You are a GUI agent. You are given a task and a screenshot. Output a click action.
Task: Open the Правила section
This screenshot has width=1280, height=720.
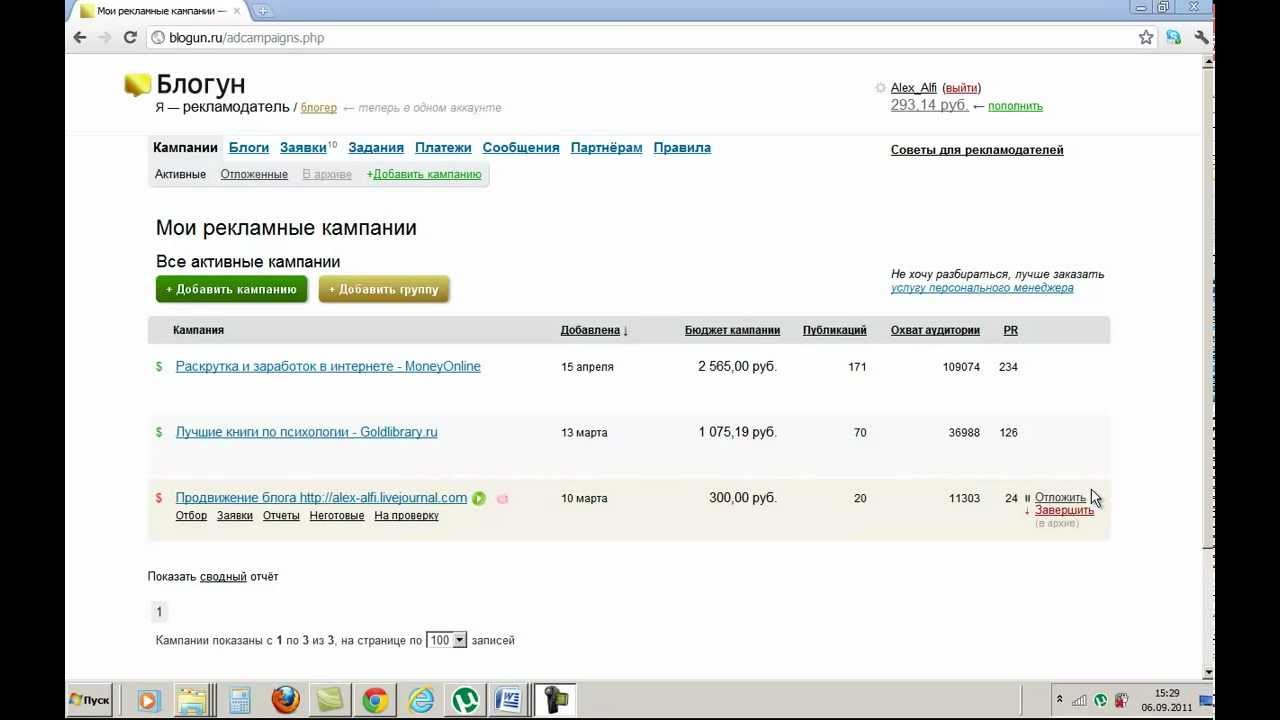pyautogui.click(x=682, y=147)
